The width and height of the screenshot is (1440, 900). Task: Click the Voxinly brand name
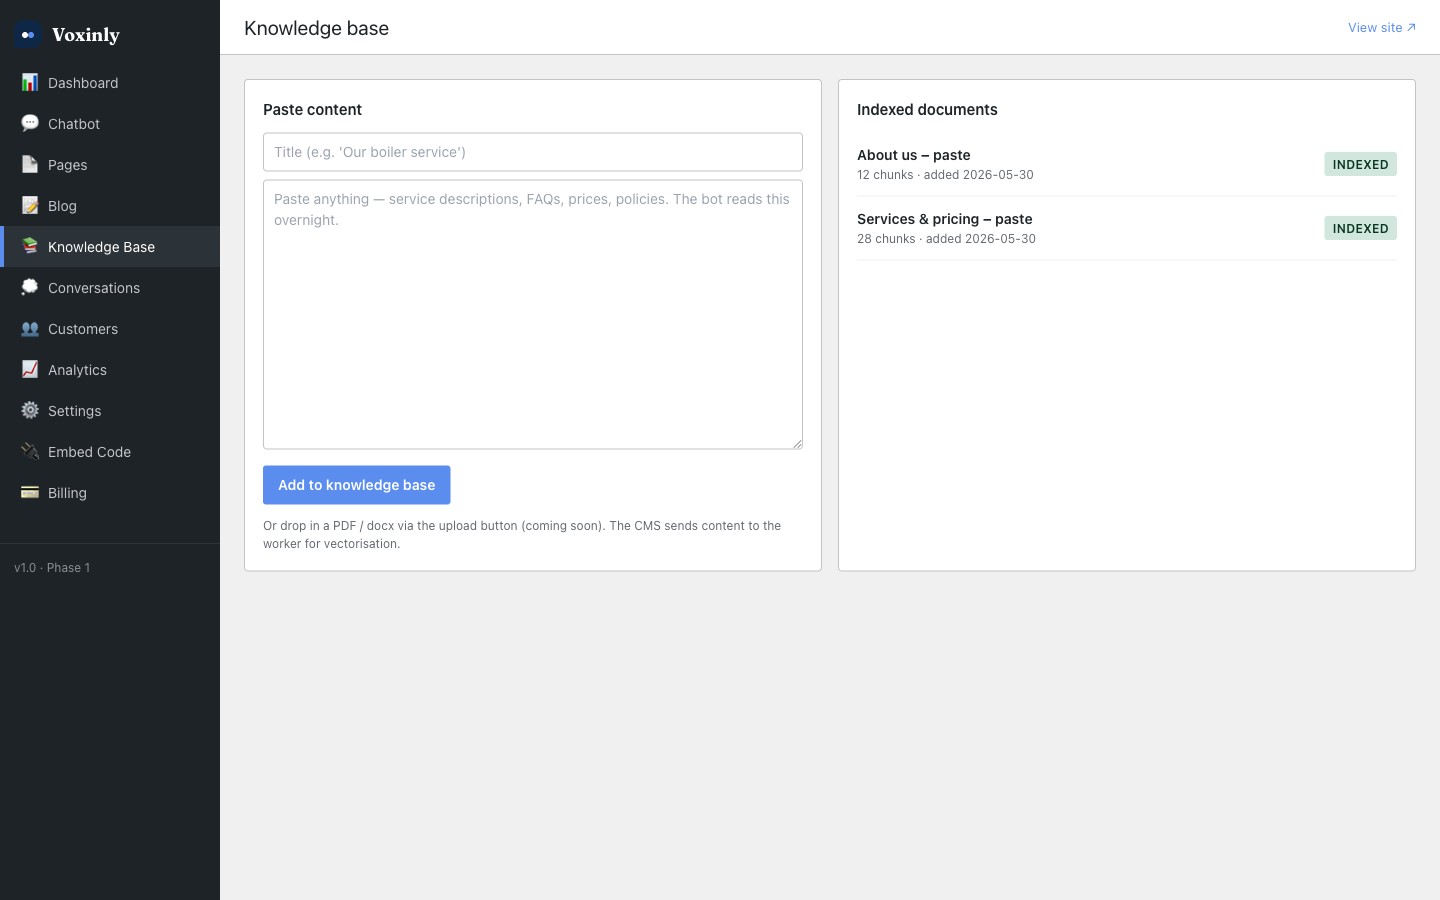click(x=86, y=35)
